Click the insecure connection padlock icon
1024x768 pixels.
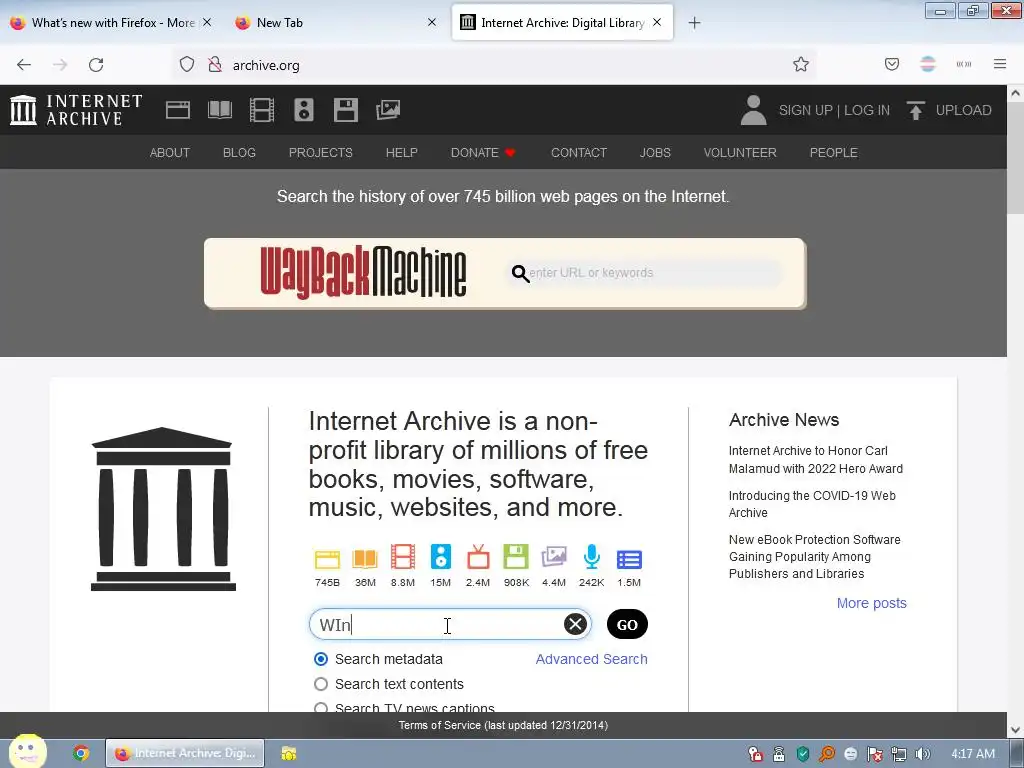(215, 65)
